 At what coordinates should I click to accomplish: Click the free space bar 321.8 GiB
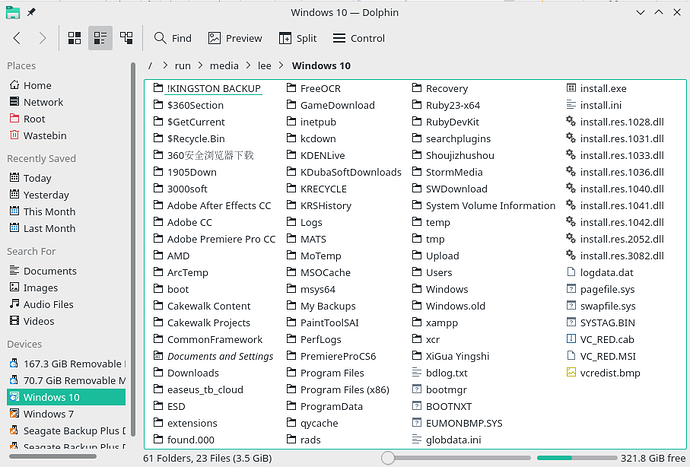577,458
